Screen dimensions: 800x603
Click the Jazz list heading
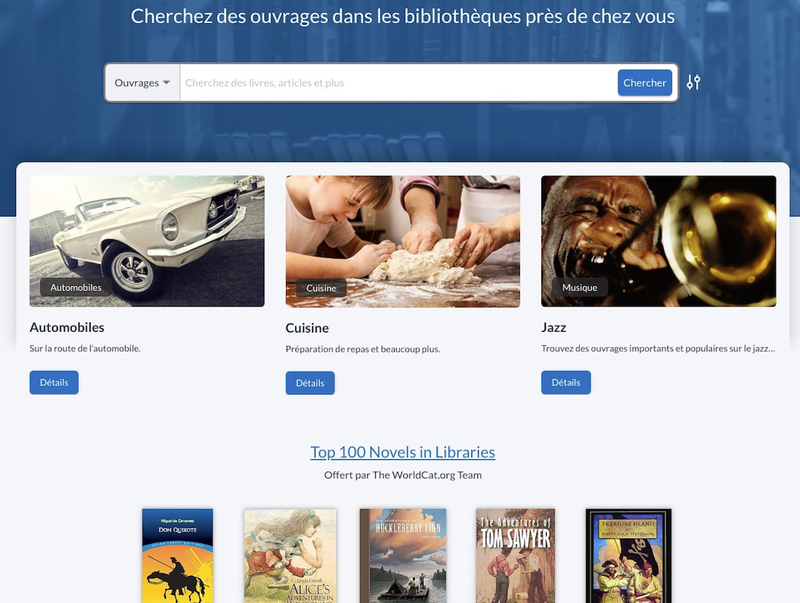coord(554,328)
